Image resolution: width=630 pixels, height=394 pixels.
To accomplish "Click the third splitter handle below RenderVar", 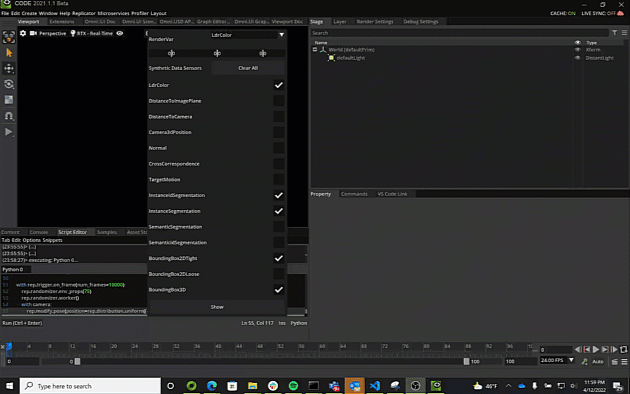I will (262, 53).
